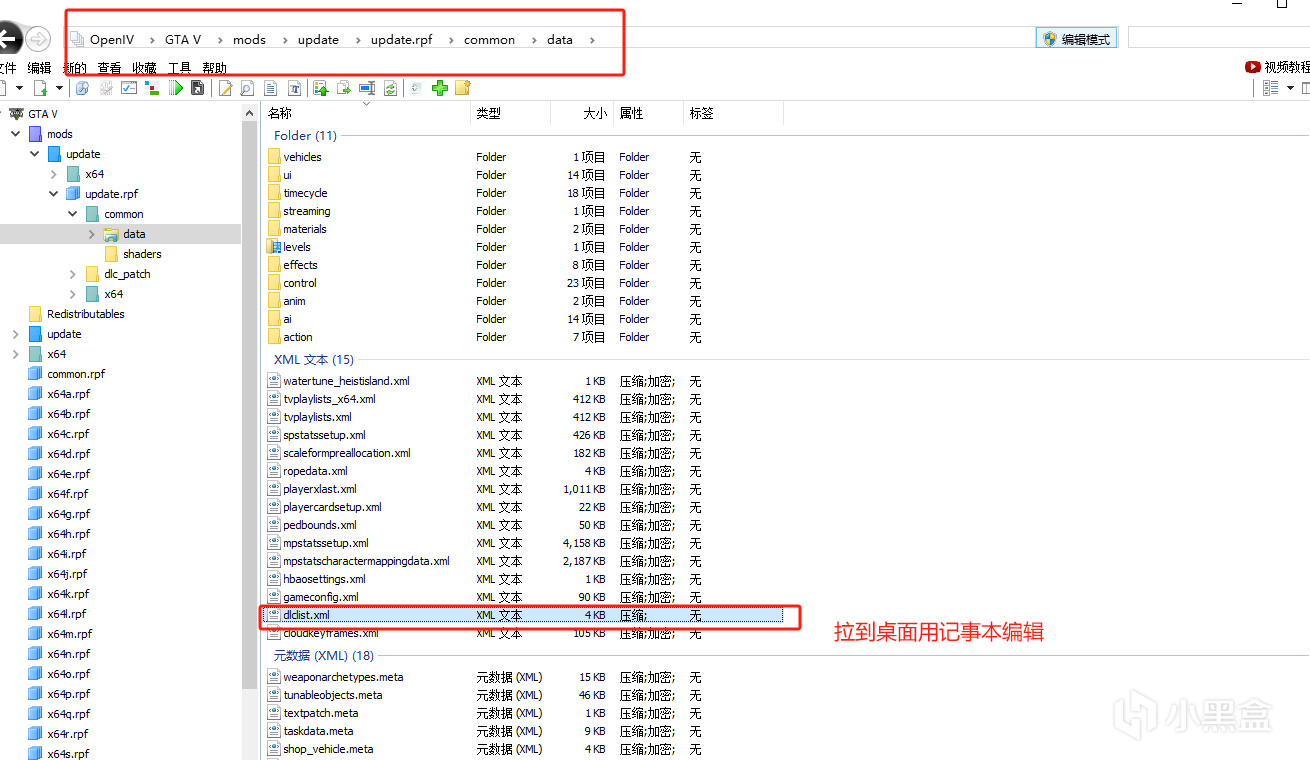The width and height of the screenshot is (1310, 760).
Task: Click the checklist window toolbar icon
Action: pyautogui.click(x=129, y=88)
